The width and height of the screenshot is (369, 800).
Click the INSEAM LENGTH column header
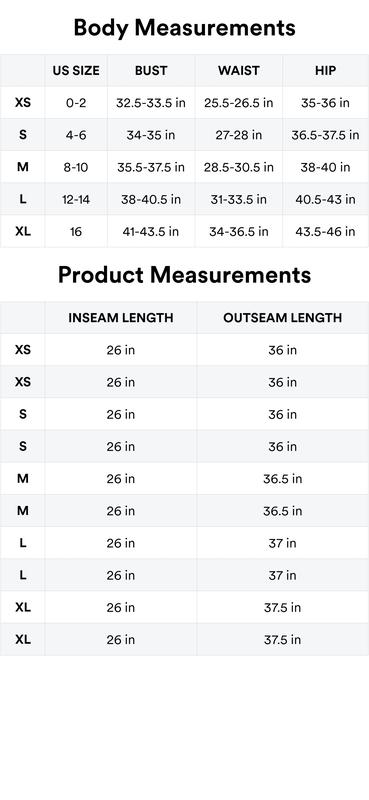[121, 317]
